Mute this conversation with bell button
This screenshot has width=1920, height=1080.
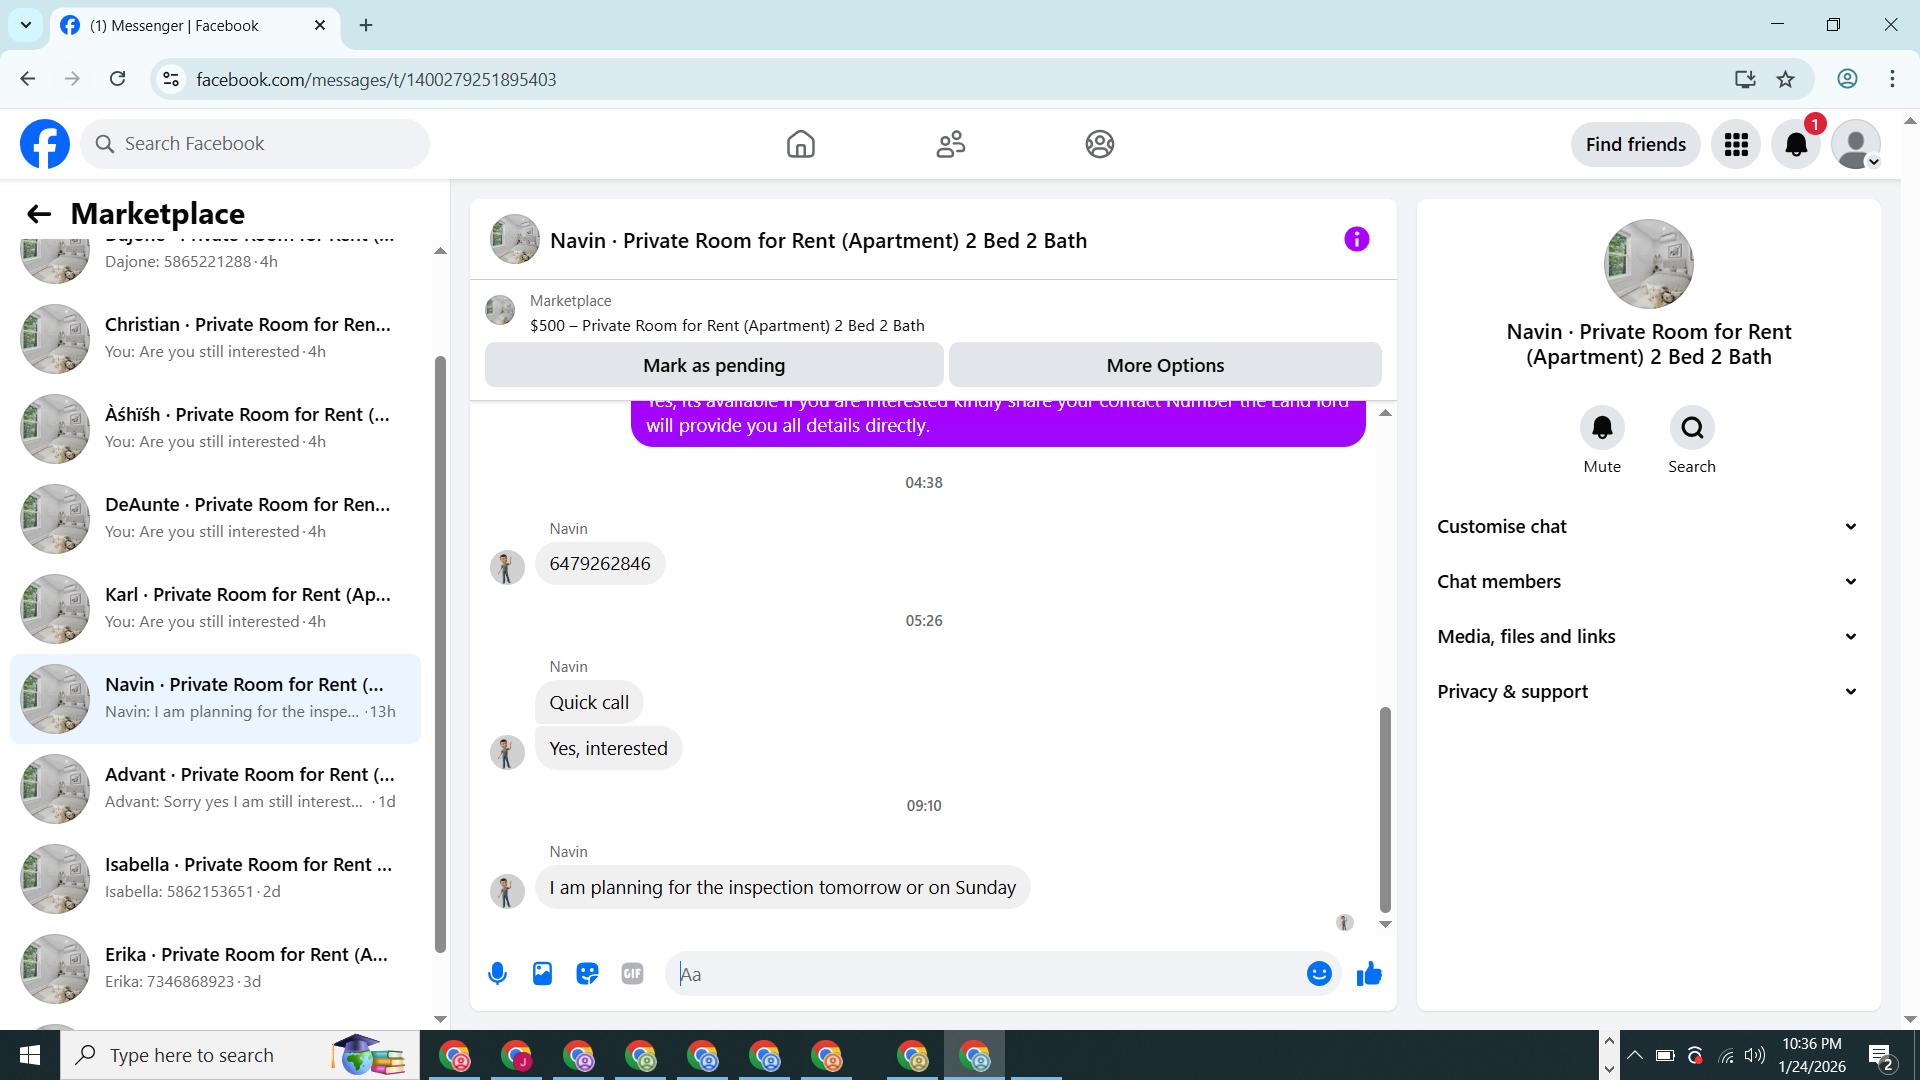coord(1602,428)
